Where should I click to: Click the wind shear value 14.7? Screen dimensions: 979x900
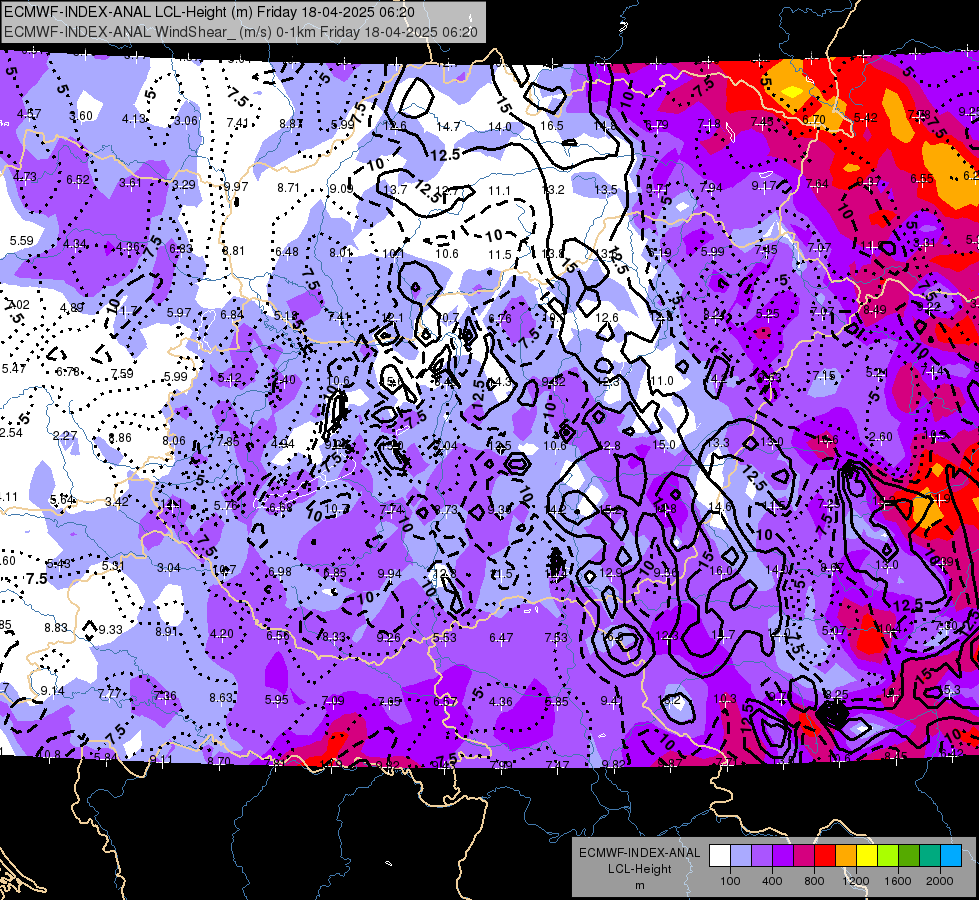tap(448, 127)
